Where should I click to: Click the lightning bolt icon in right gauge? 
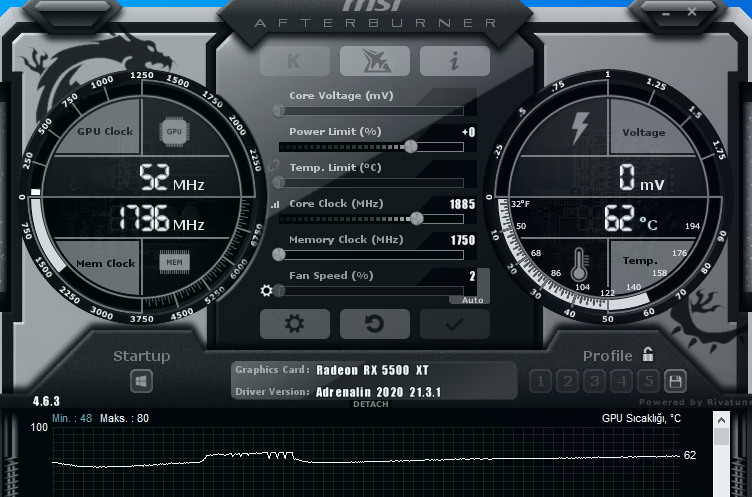point(580,128)
